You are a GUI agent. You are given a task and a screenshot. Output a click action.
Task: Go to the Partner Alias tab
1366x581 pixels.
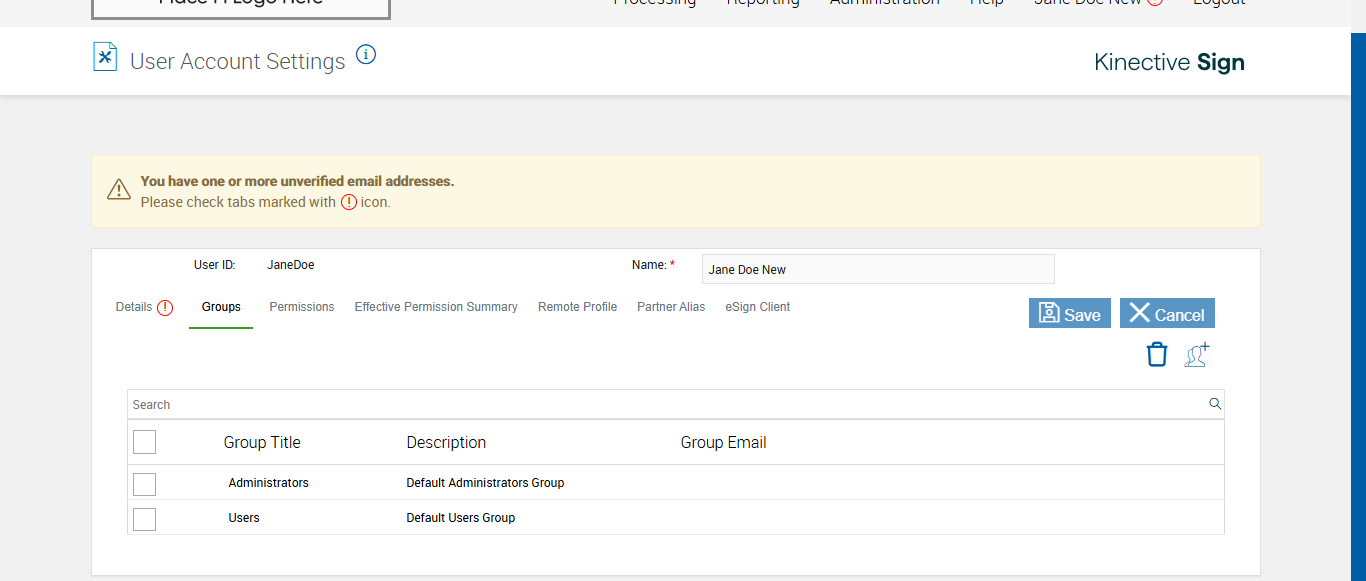click(671, 307)
